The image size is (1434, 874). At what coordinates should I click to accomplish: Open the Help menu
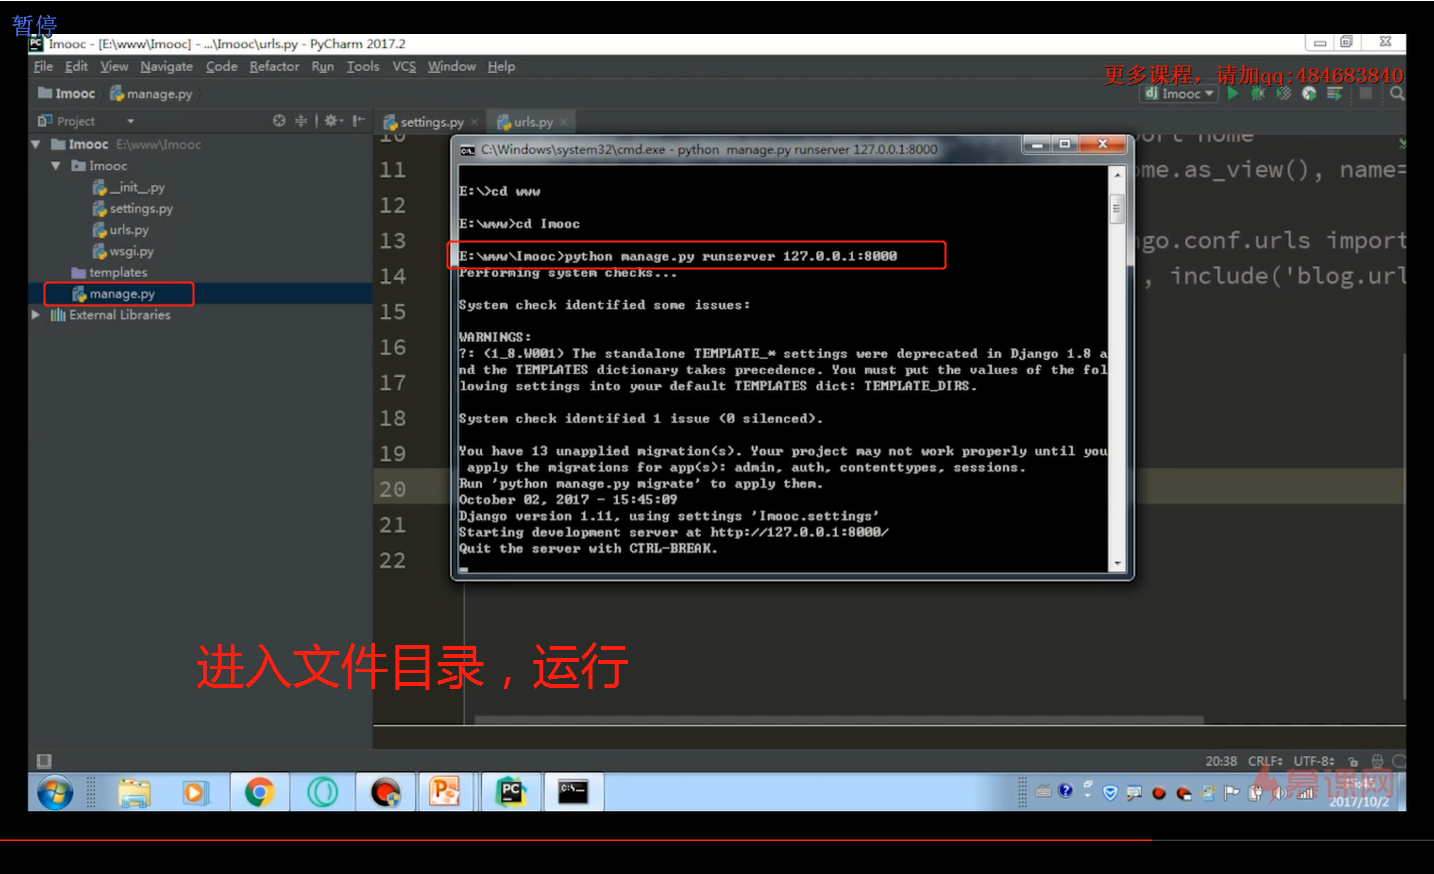pos(501,66)
